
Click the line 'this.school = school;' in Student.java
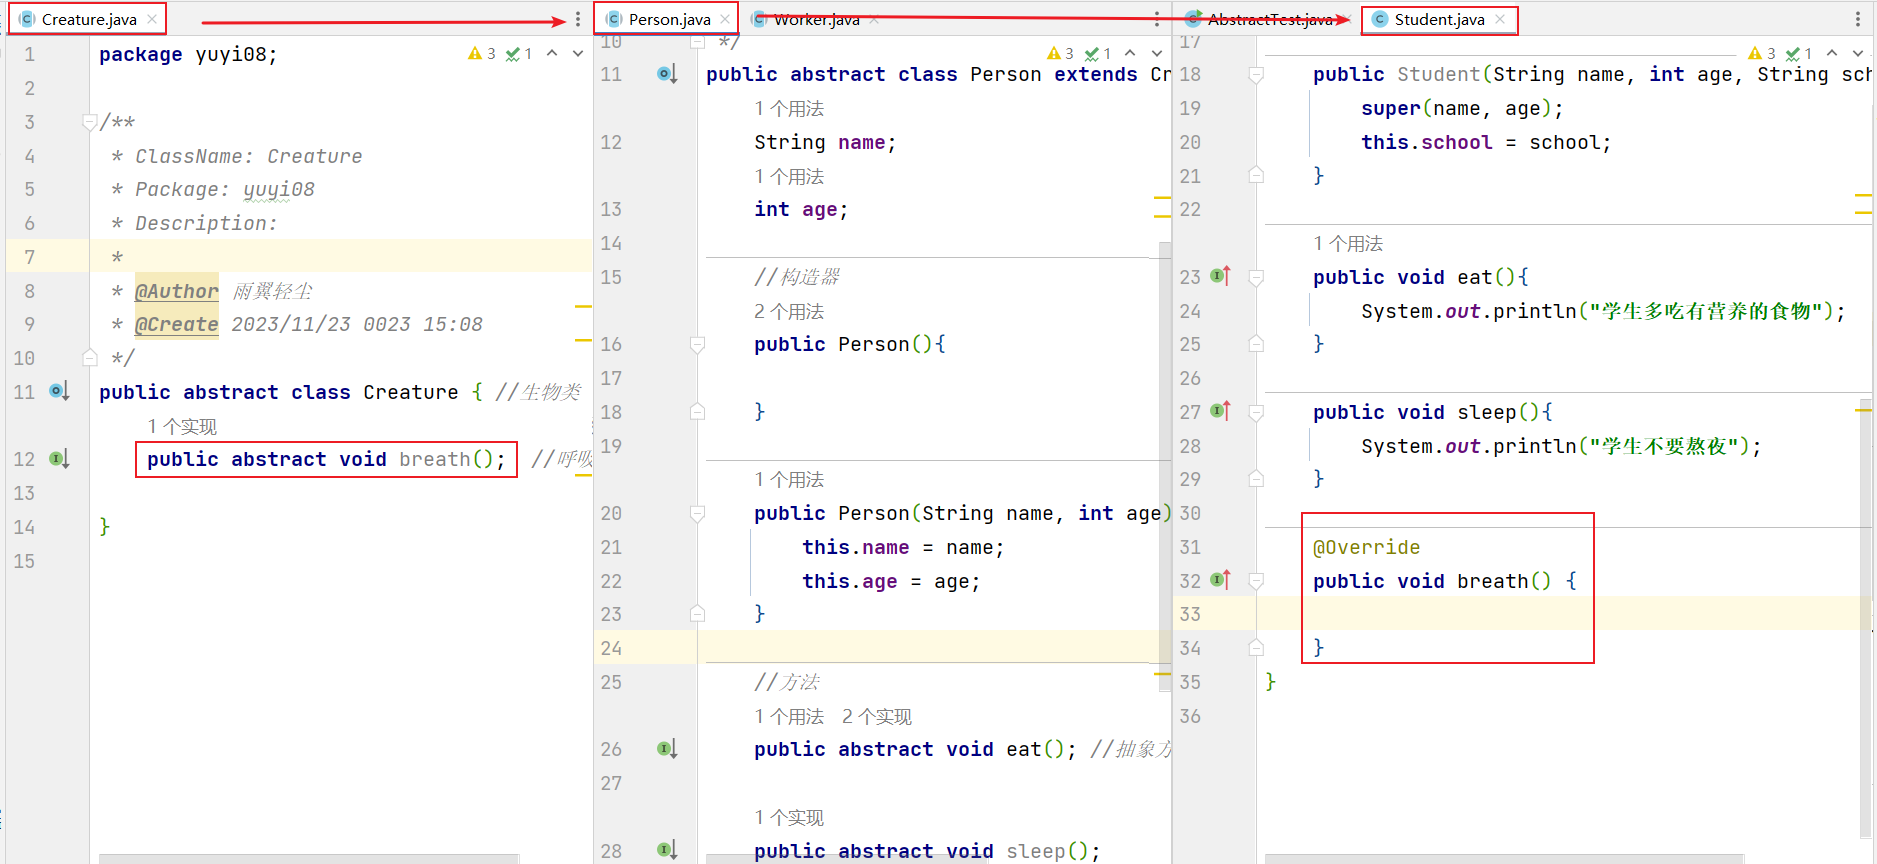point(1486,142)
